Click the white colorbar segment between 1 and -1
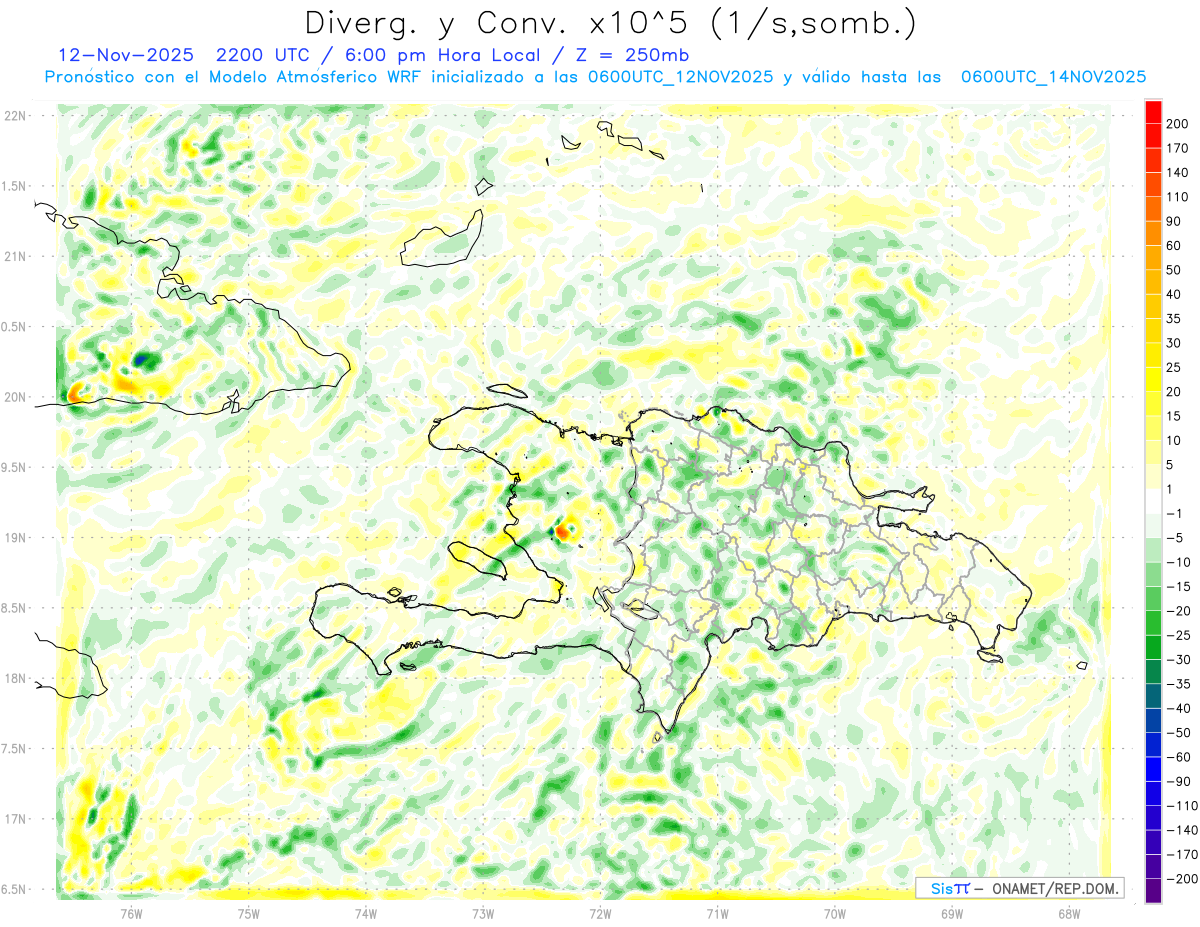 (x=1153, y=501)
